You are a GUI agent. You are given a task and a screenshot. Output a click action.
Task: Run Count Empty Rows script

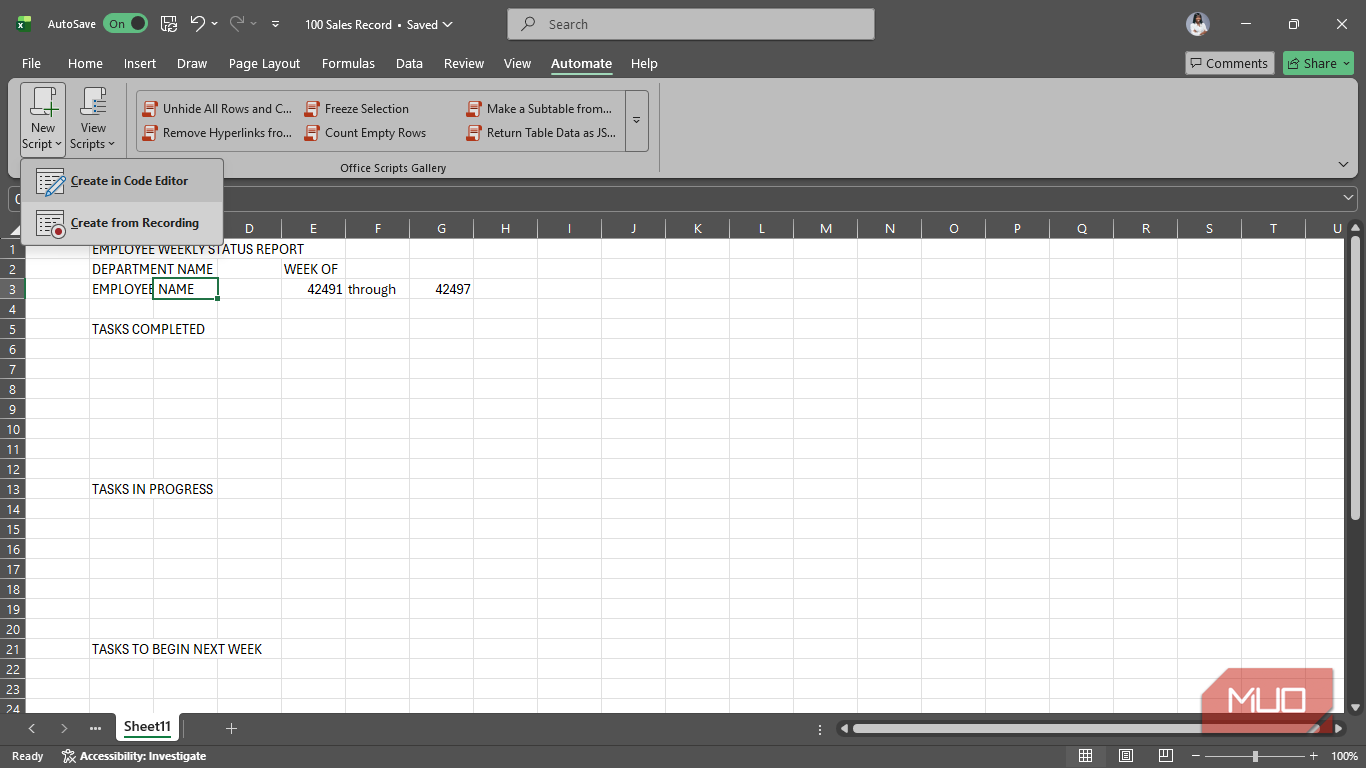click(366, 133)
